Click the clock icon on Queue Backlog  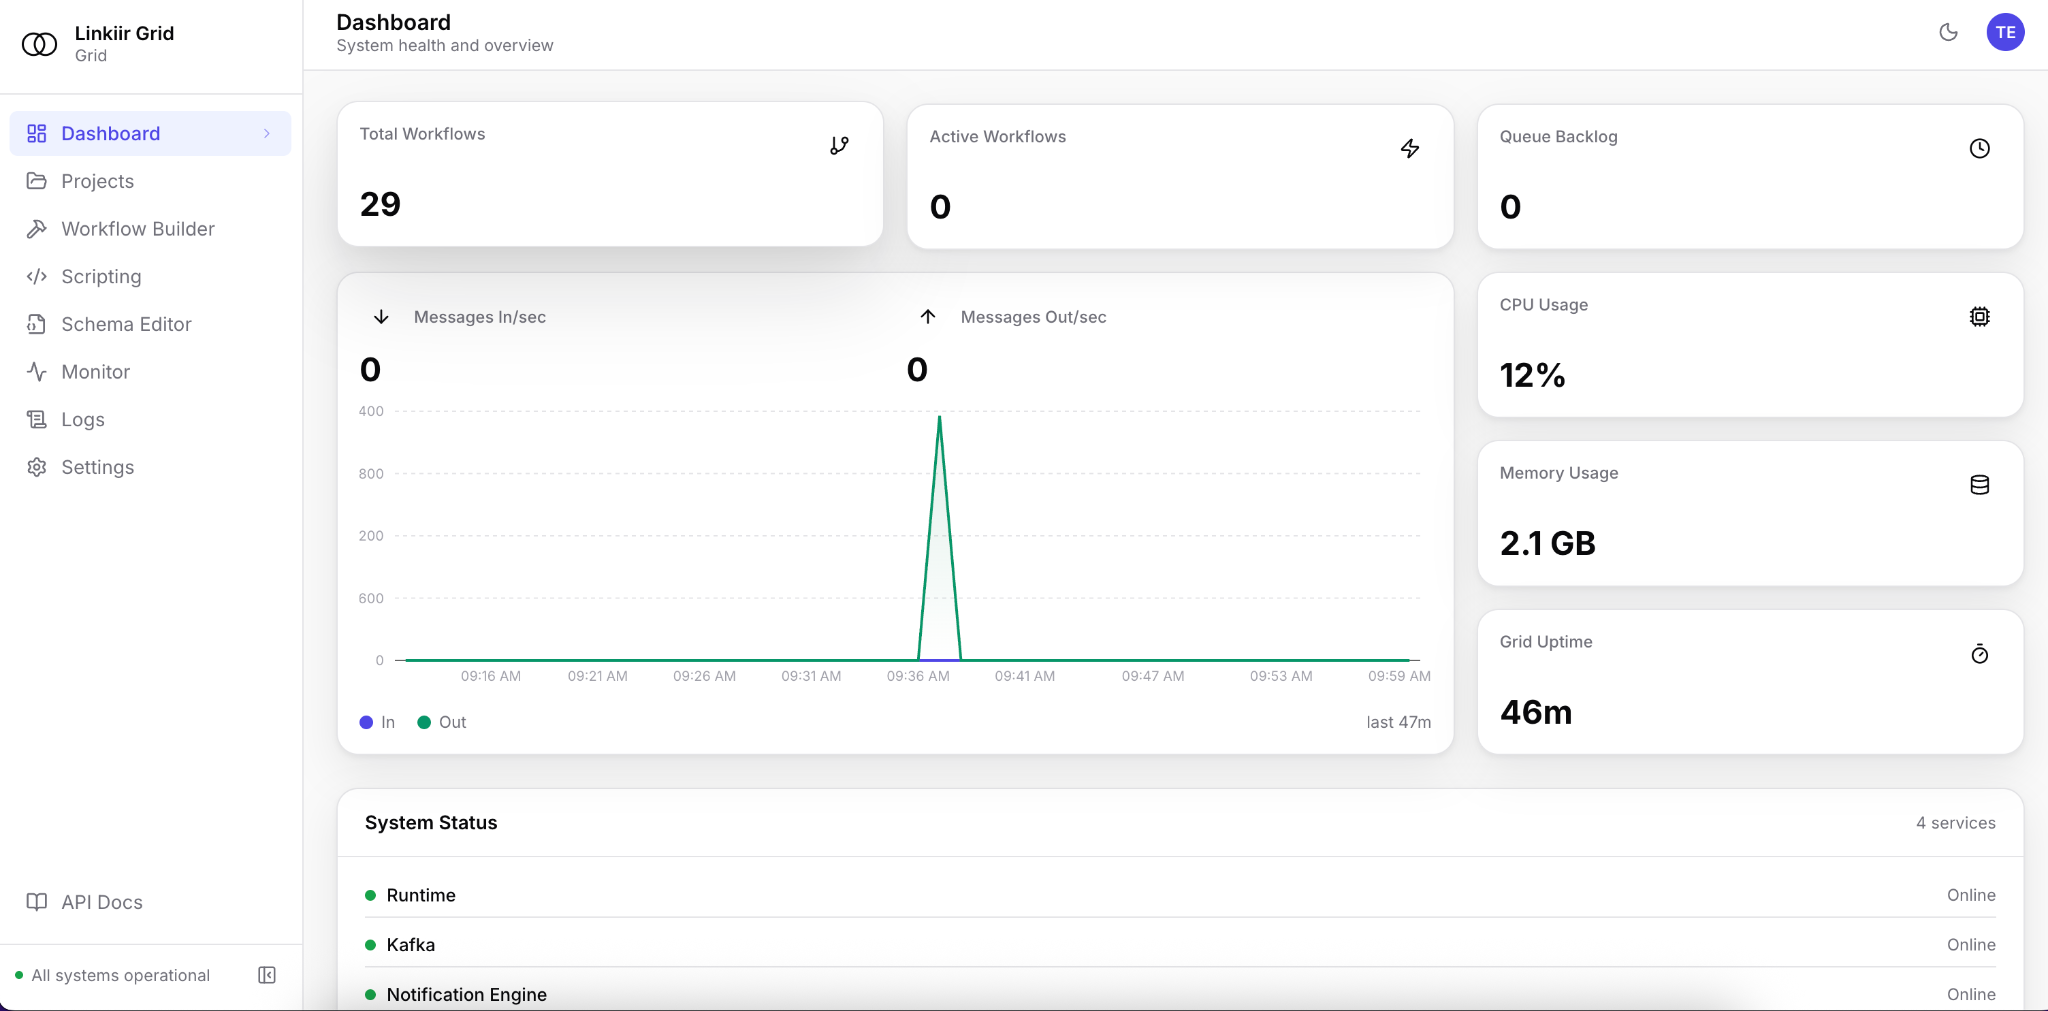(1980, 148)
